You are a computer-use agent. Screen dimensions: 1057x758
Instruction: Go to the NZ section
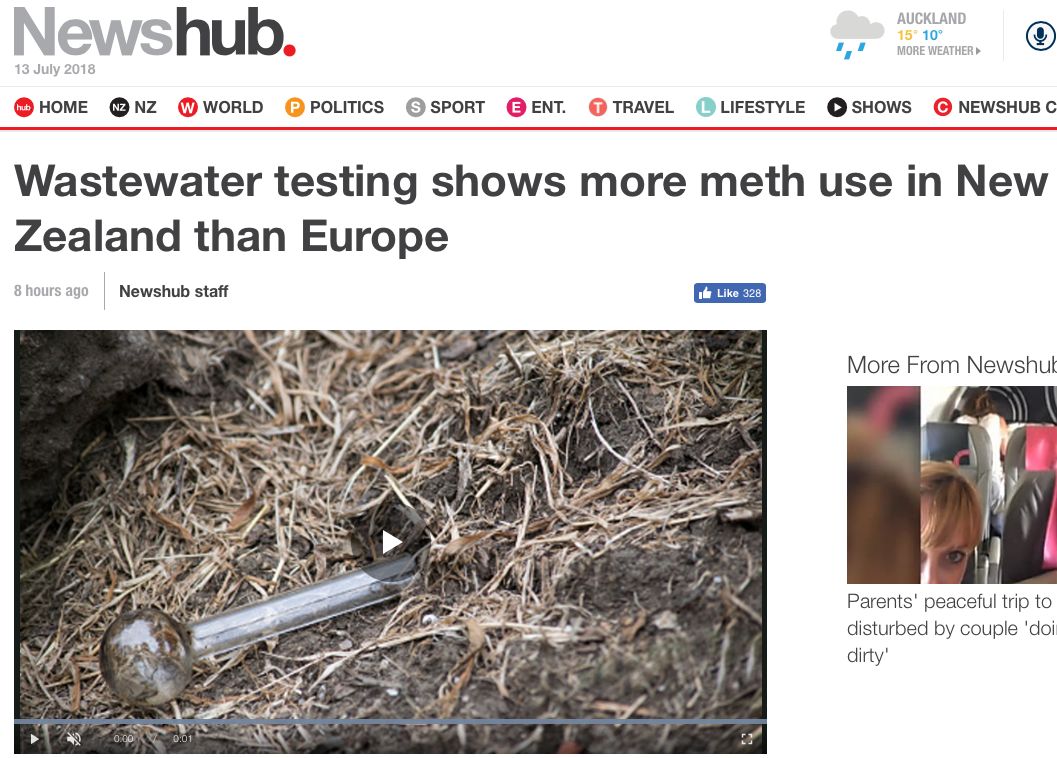(x=133, y=107)
